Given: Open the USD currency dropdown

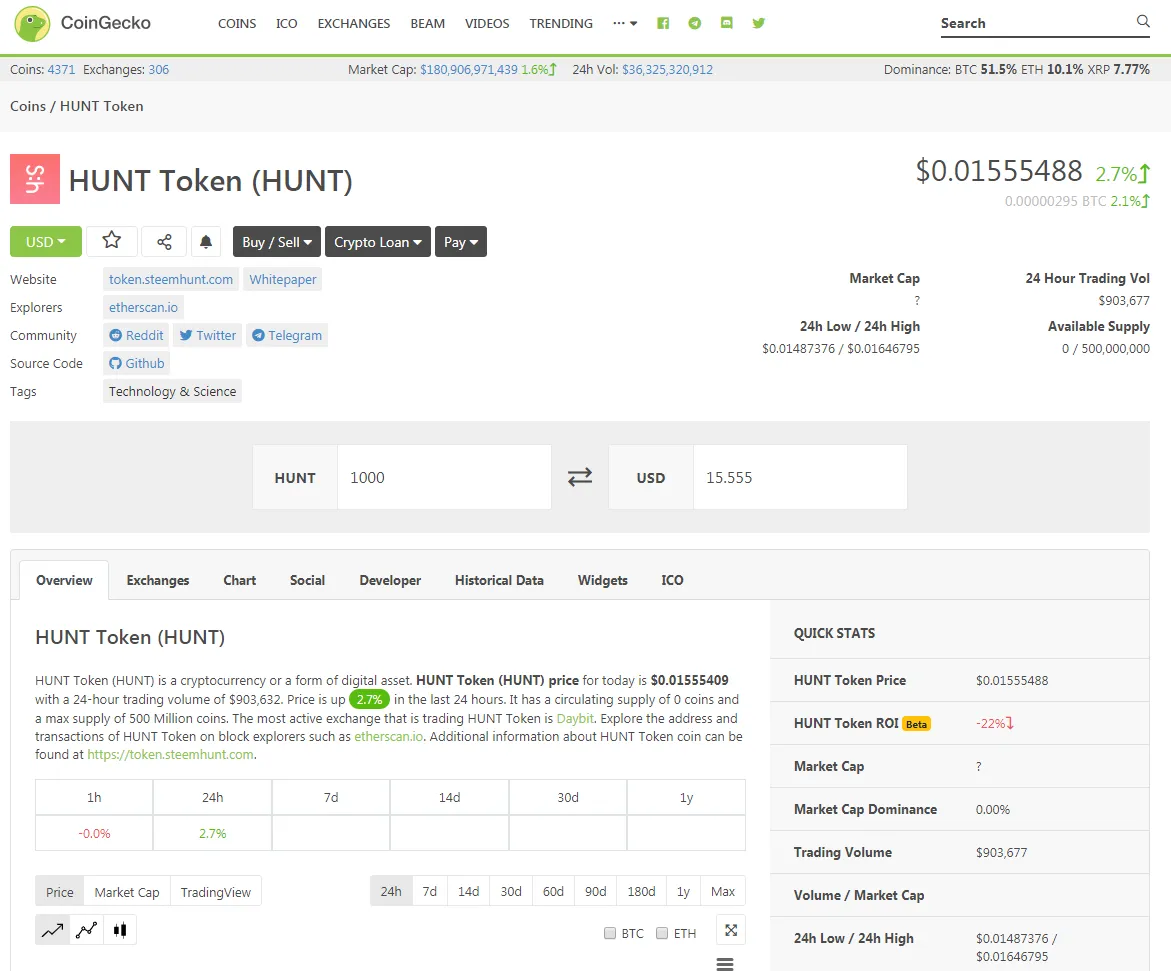Looking at the screenshot, I should 46,241.
